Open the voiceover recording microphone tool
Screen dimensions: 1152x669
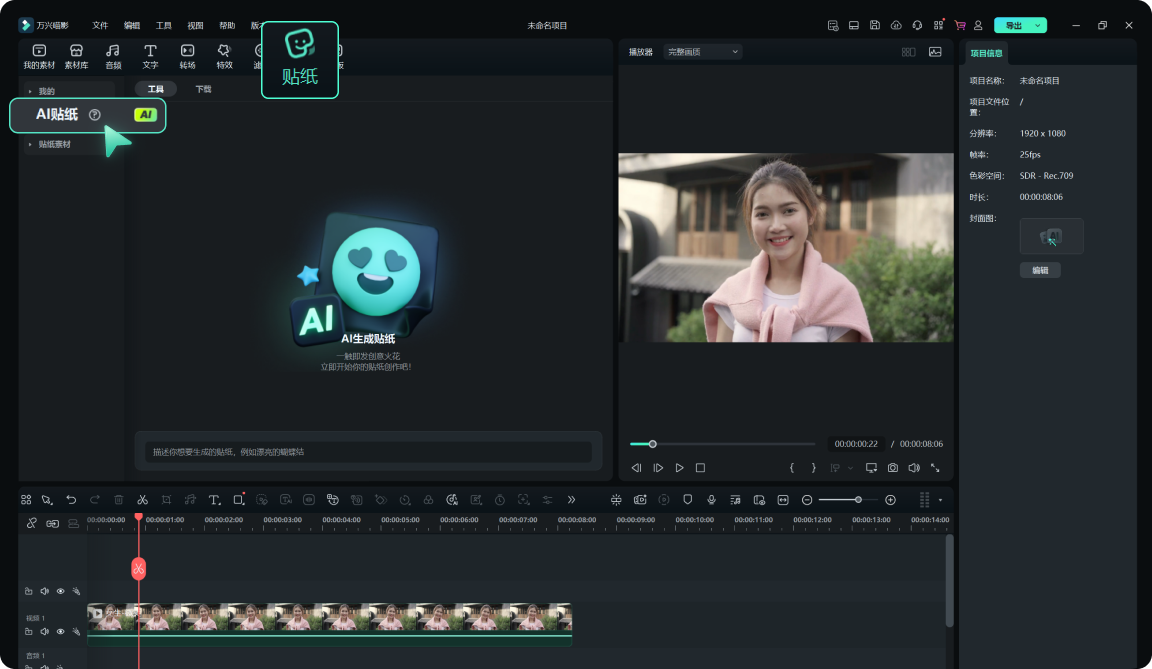(712, 499)
